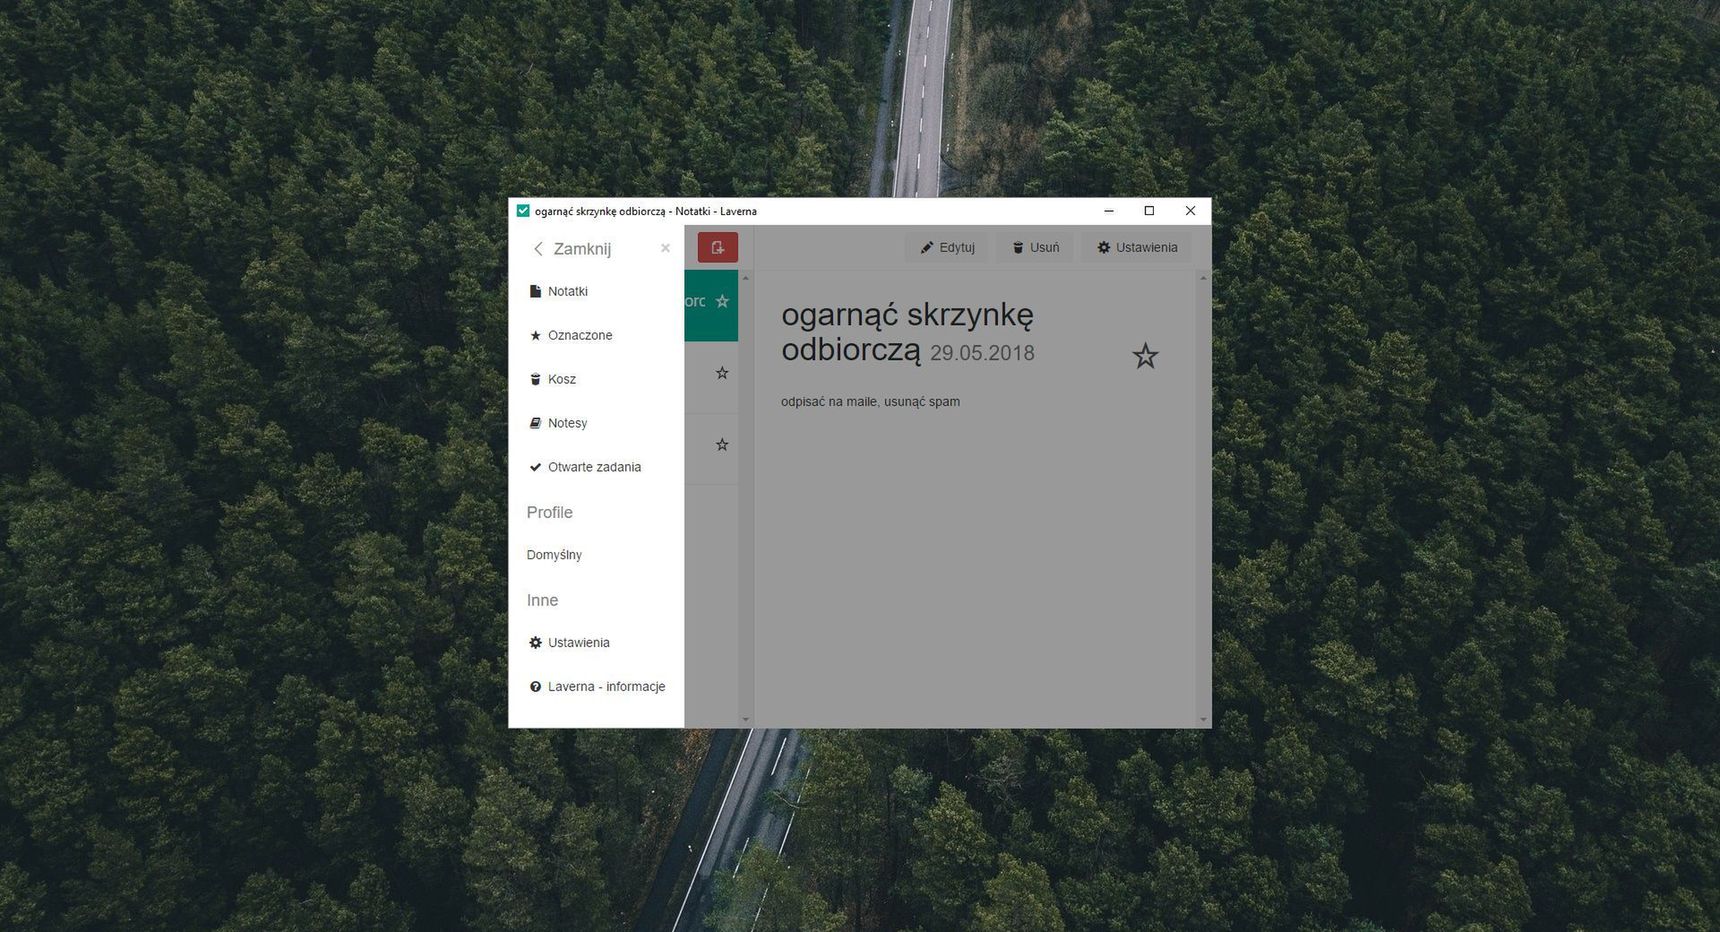
Task: Click the note date 29.05.2018
Action: [982, 353]
